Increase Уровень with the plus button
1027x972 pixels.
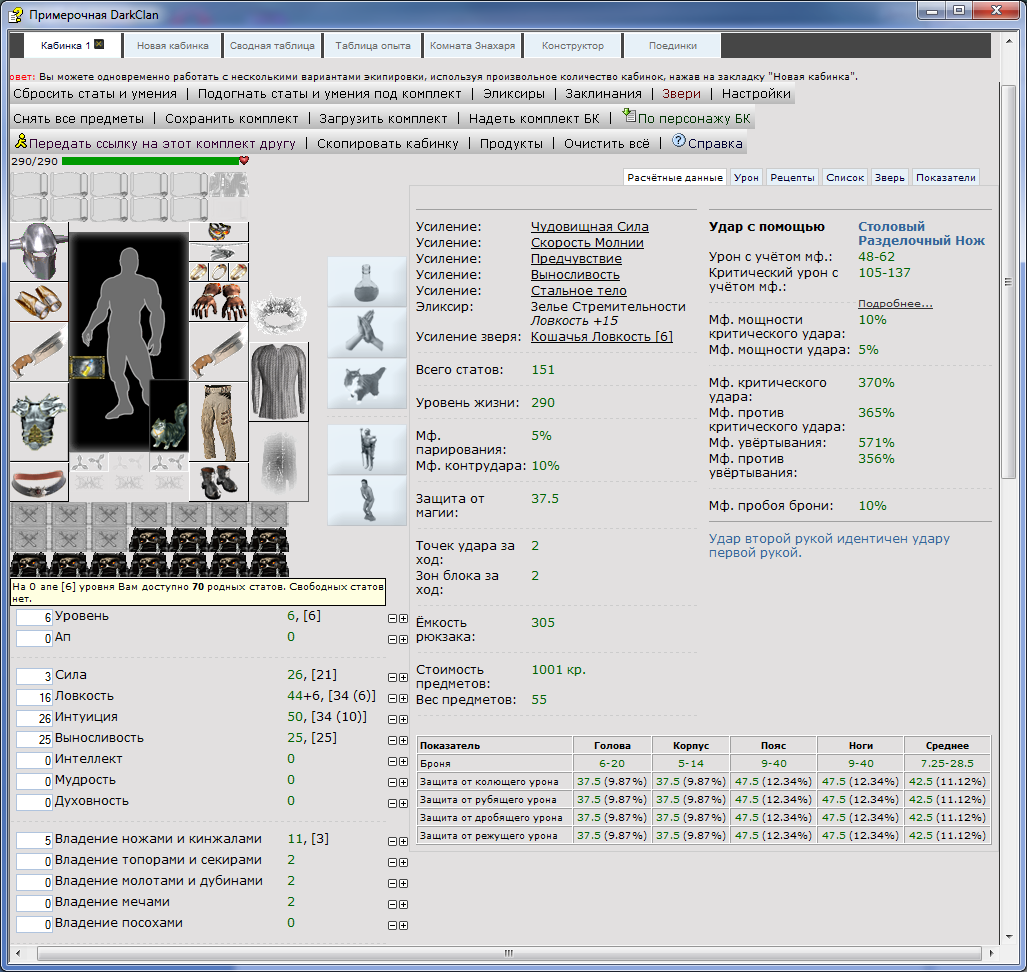pos(403,618)
